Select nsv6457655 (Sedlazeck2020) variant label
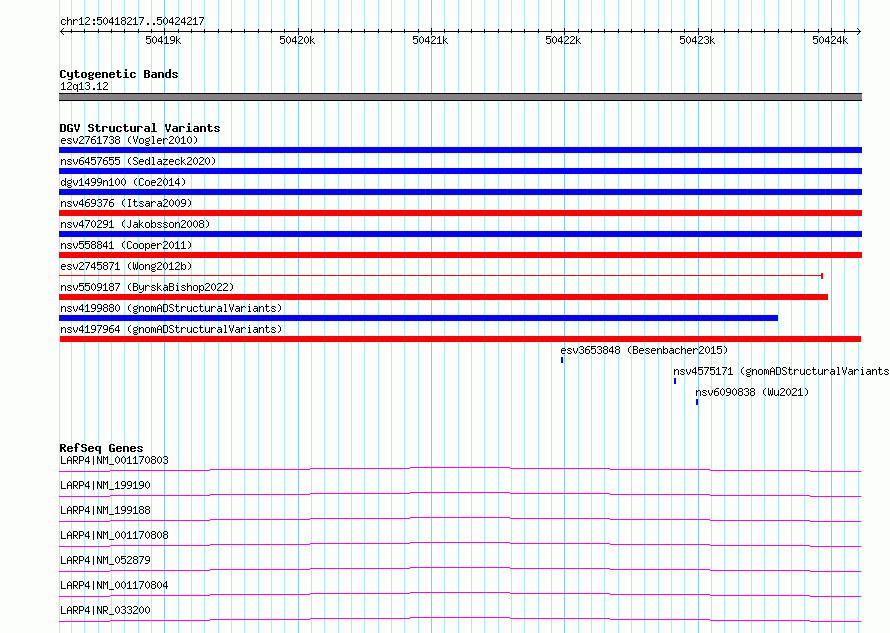This screenshot has width=890, height=633. [138, 161]
